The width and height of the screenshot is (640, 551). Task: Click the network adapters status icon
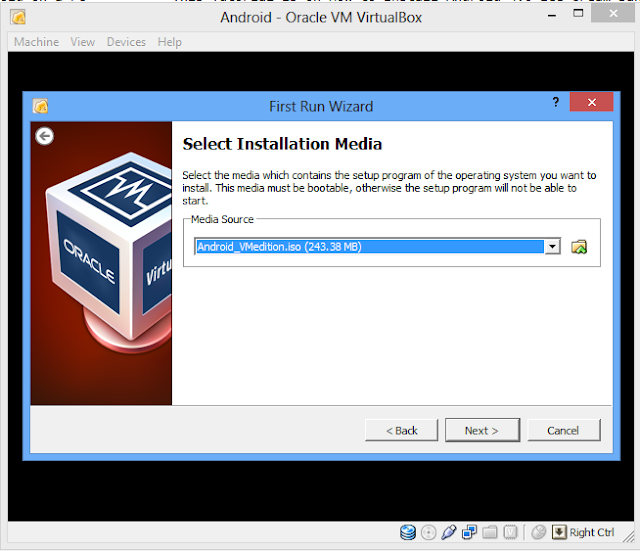(469, 532)
